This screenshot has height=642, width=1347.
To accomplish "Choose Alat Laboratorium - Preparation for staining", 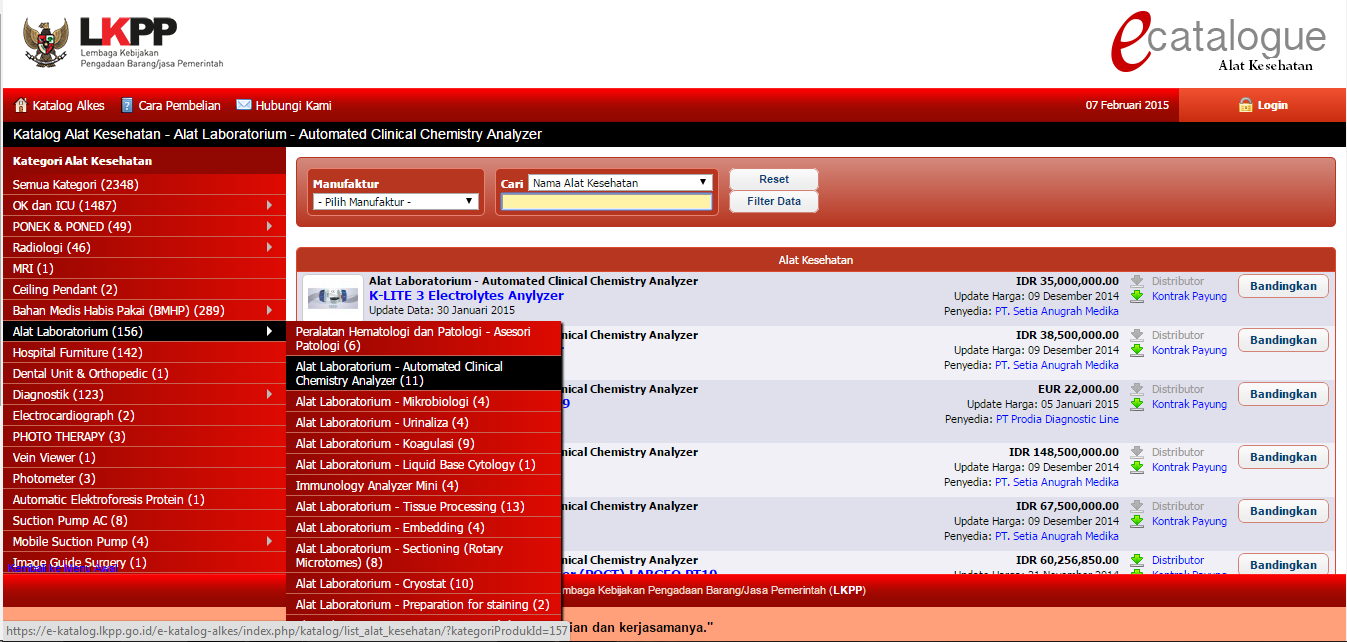I will tap(425, 605).
